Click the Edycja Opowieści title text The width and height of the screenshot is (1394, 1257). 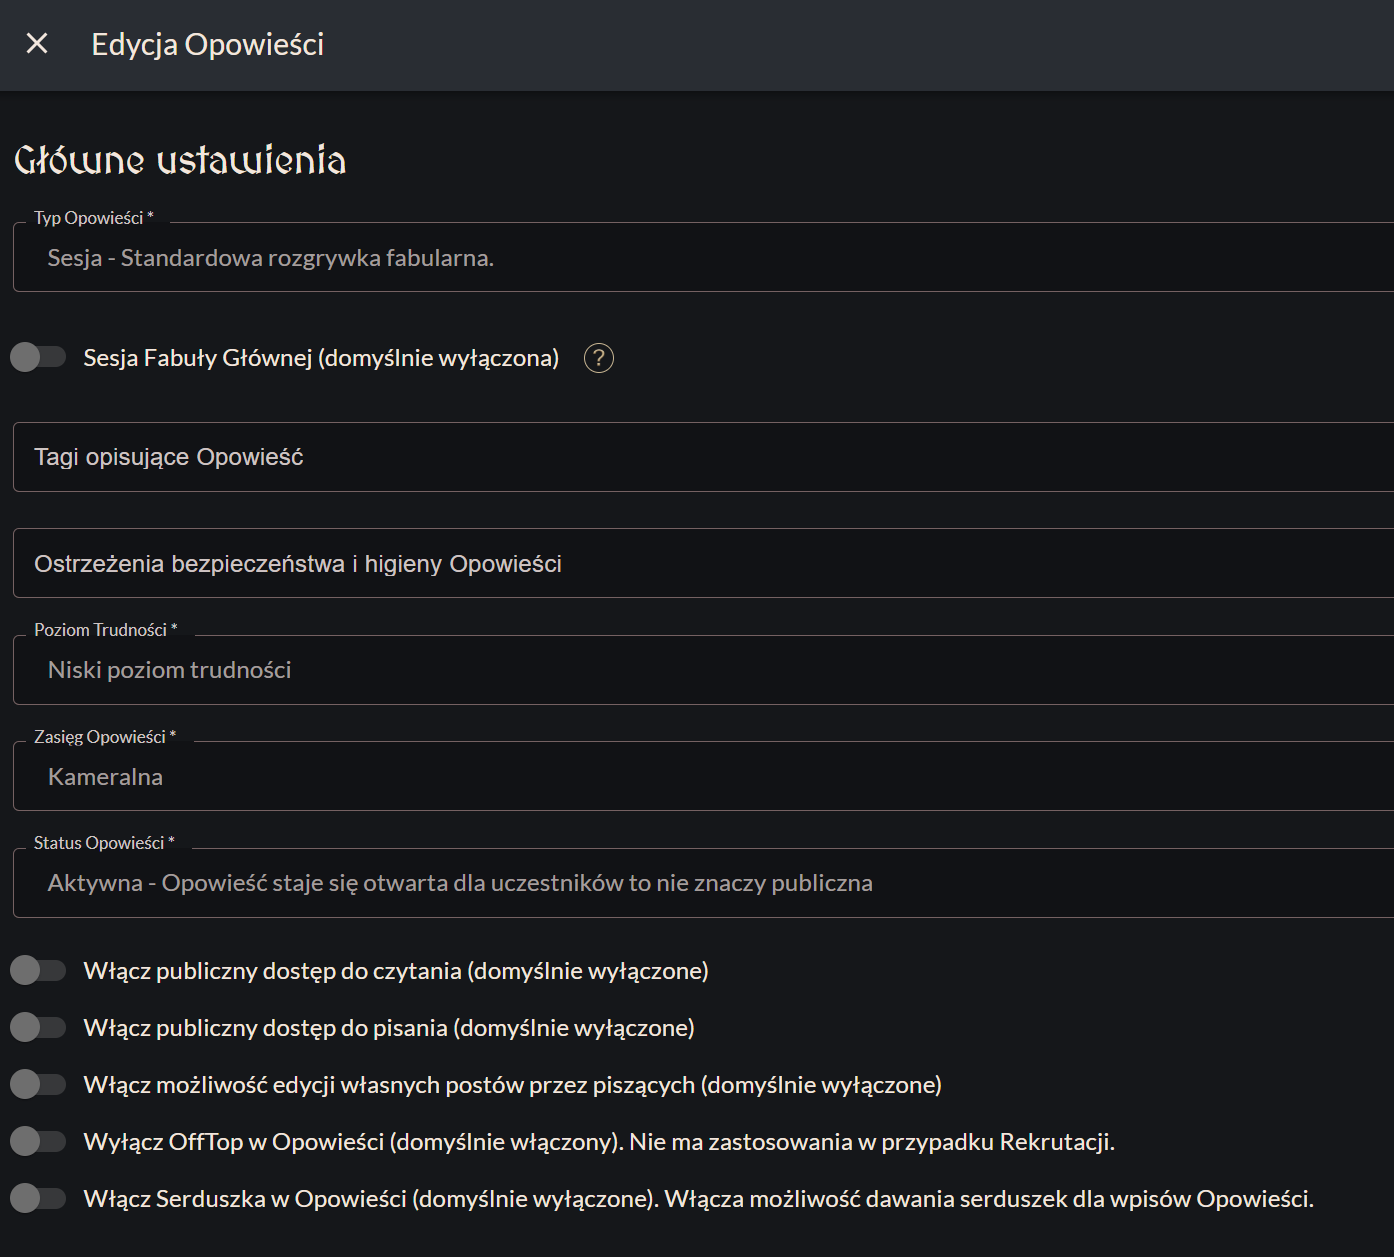[x=207, y=45]
